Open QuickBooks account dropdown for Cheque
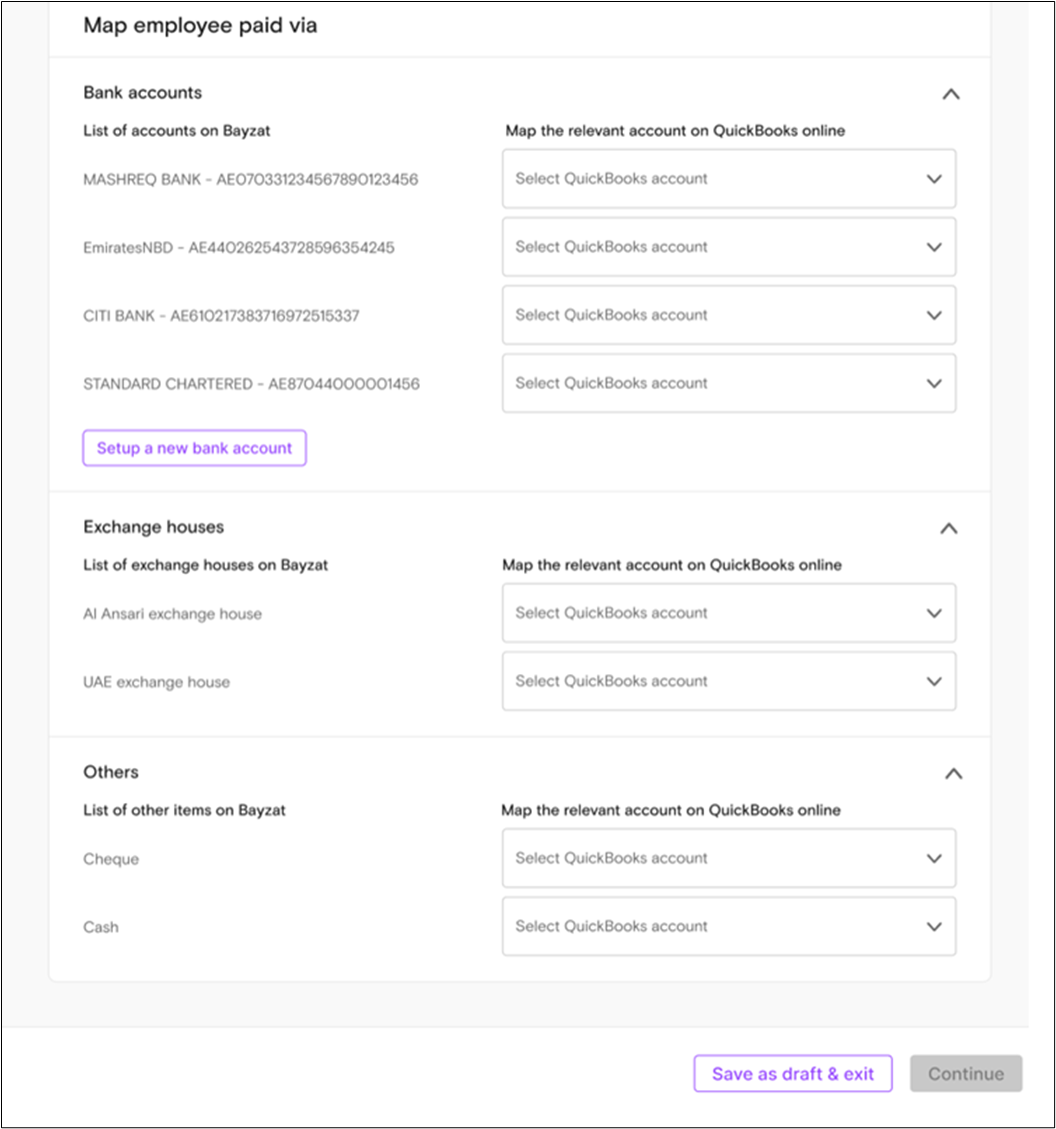1056x1129 pixels. pyautogui.click(x=729, y=858)
